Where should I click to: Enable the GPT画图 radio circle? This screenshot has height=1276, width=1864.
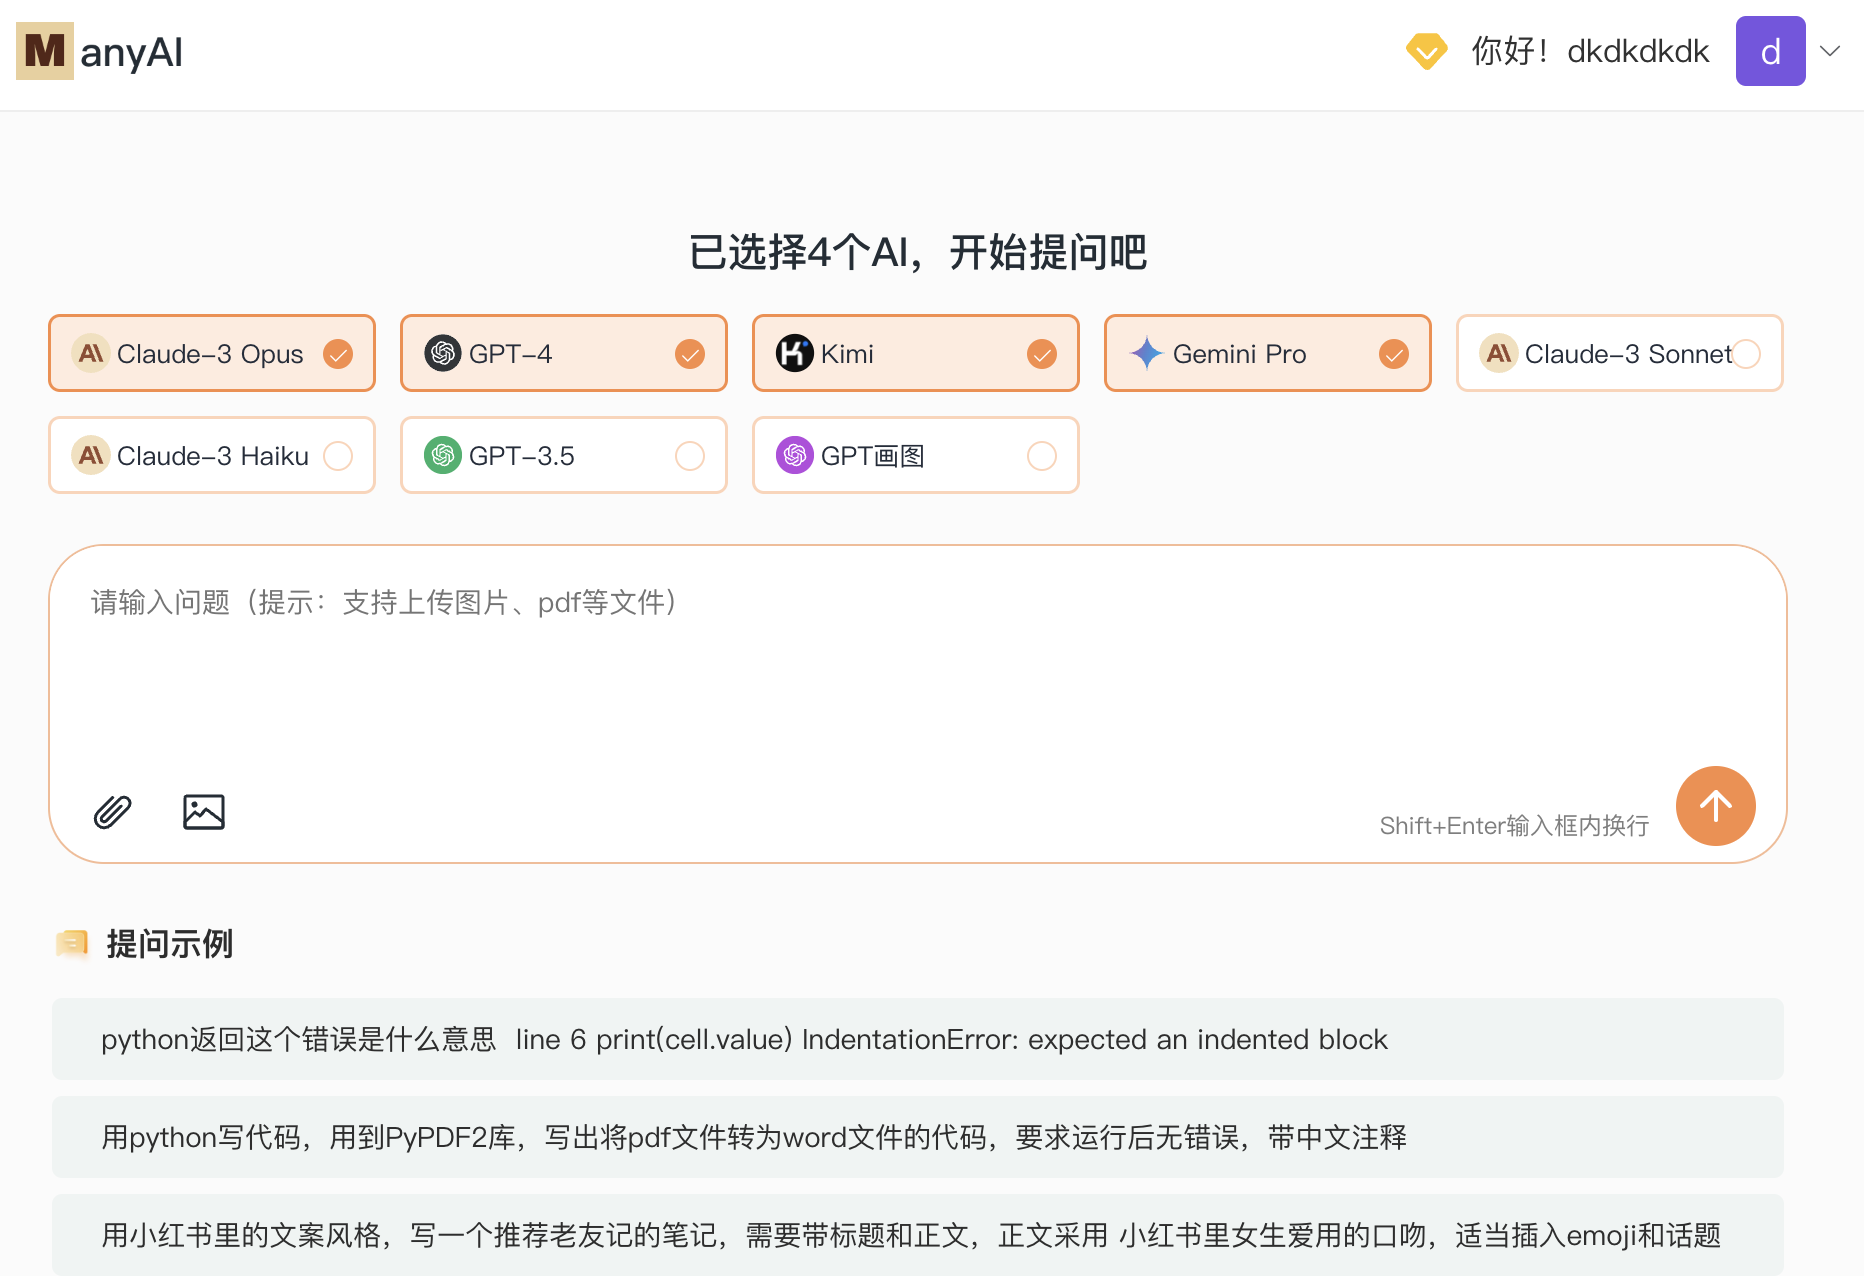point(1042,456)
